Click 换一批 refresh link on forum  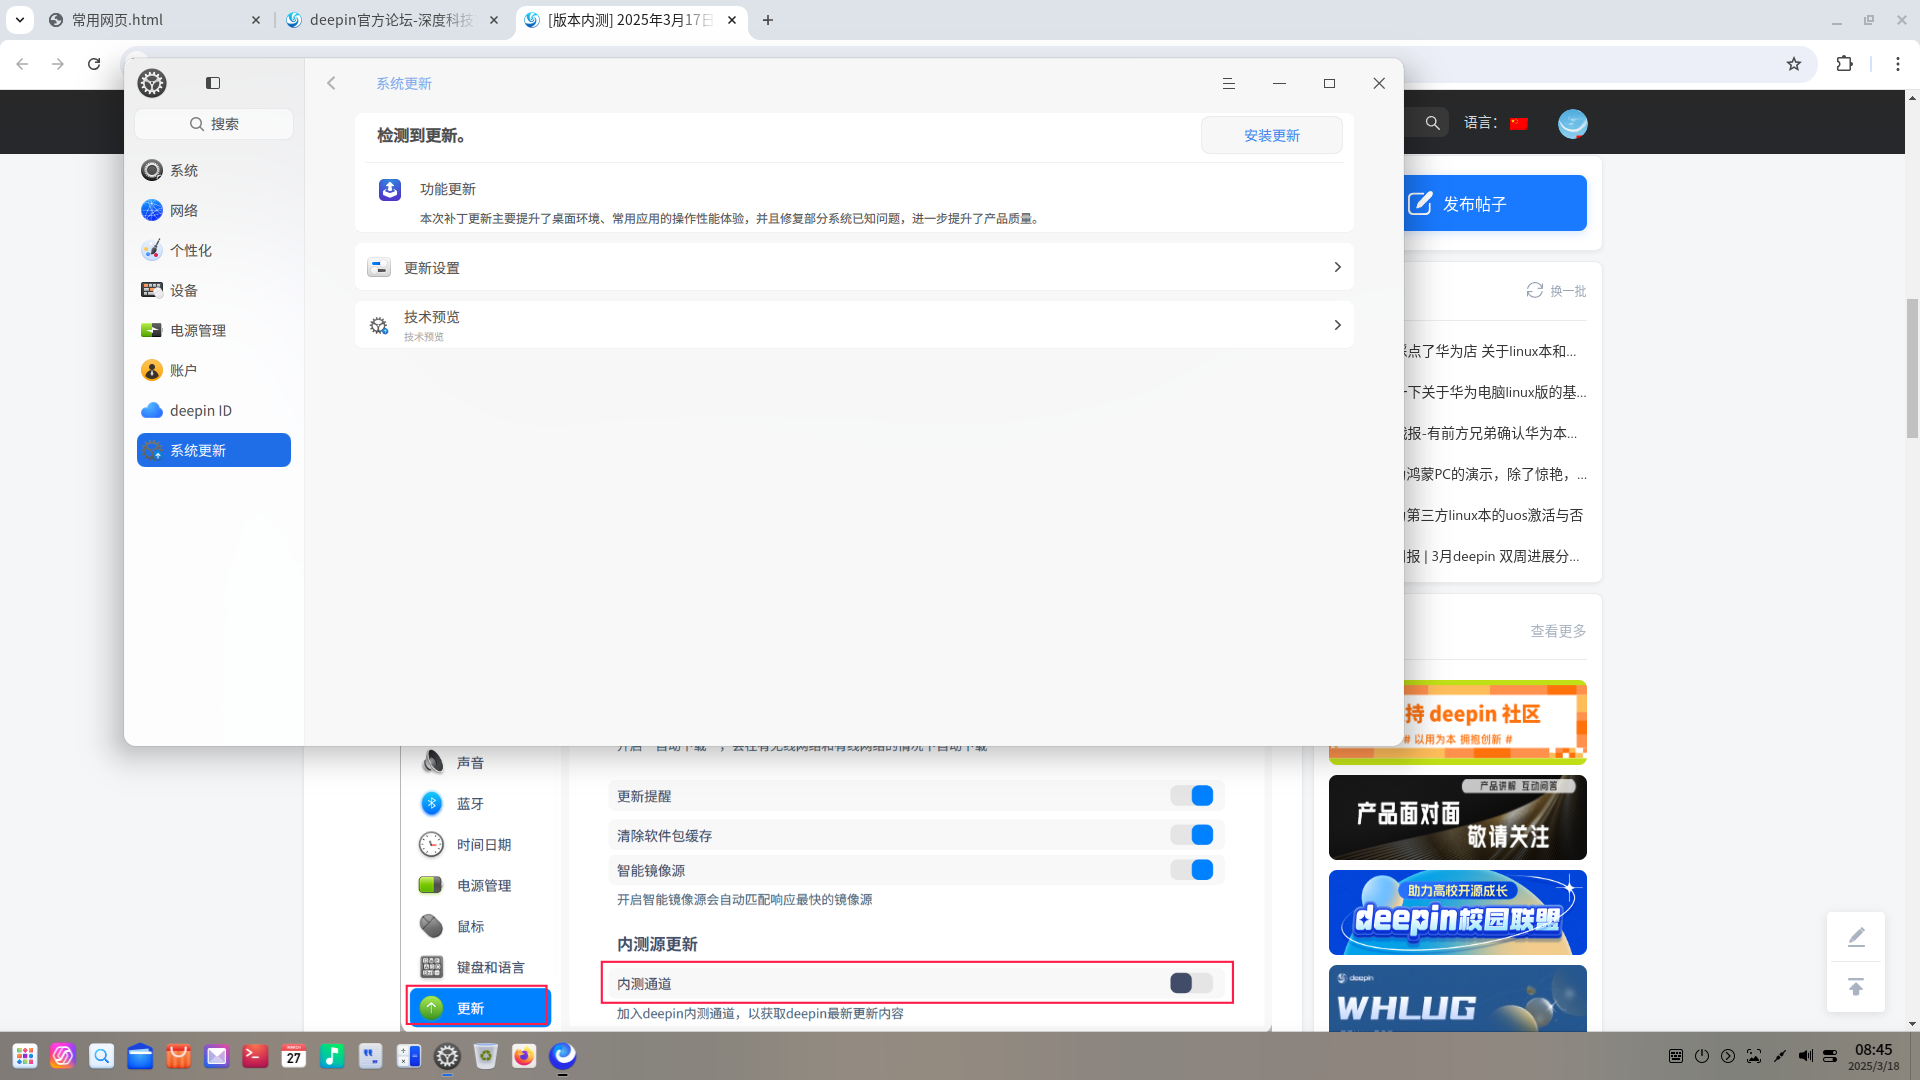pyautogui.click(x=1556, y=290)
